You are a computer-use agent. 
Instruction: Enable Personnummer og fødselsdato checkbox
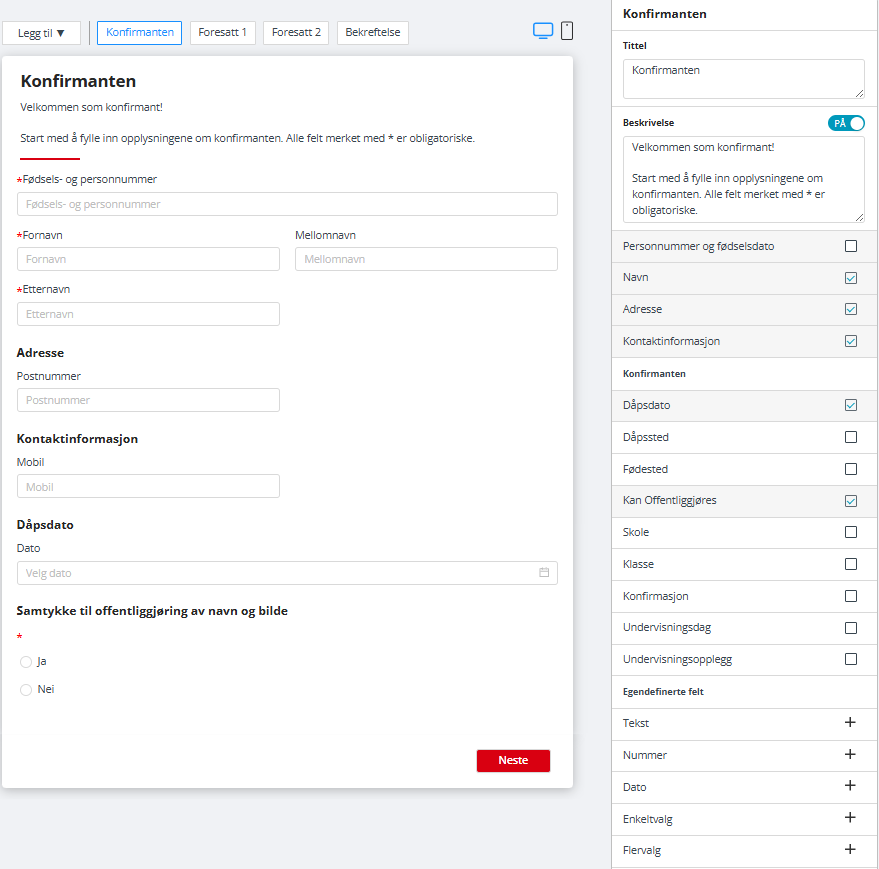[x=851, y=246]
